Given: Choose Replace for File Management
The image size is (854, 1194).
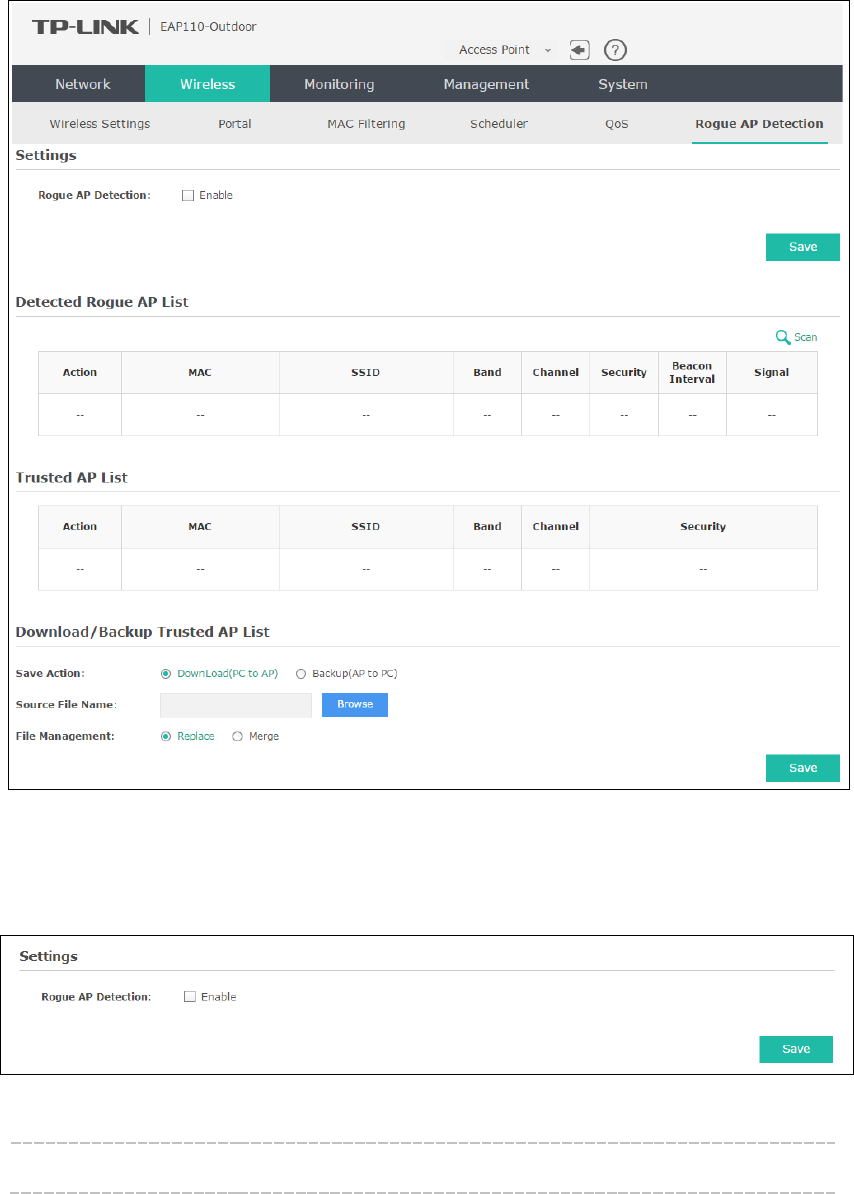Looking at the screenshot, I should click(166, 736).
